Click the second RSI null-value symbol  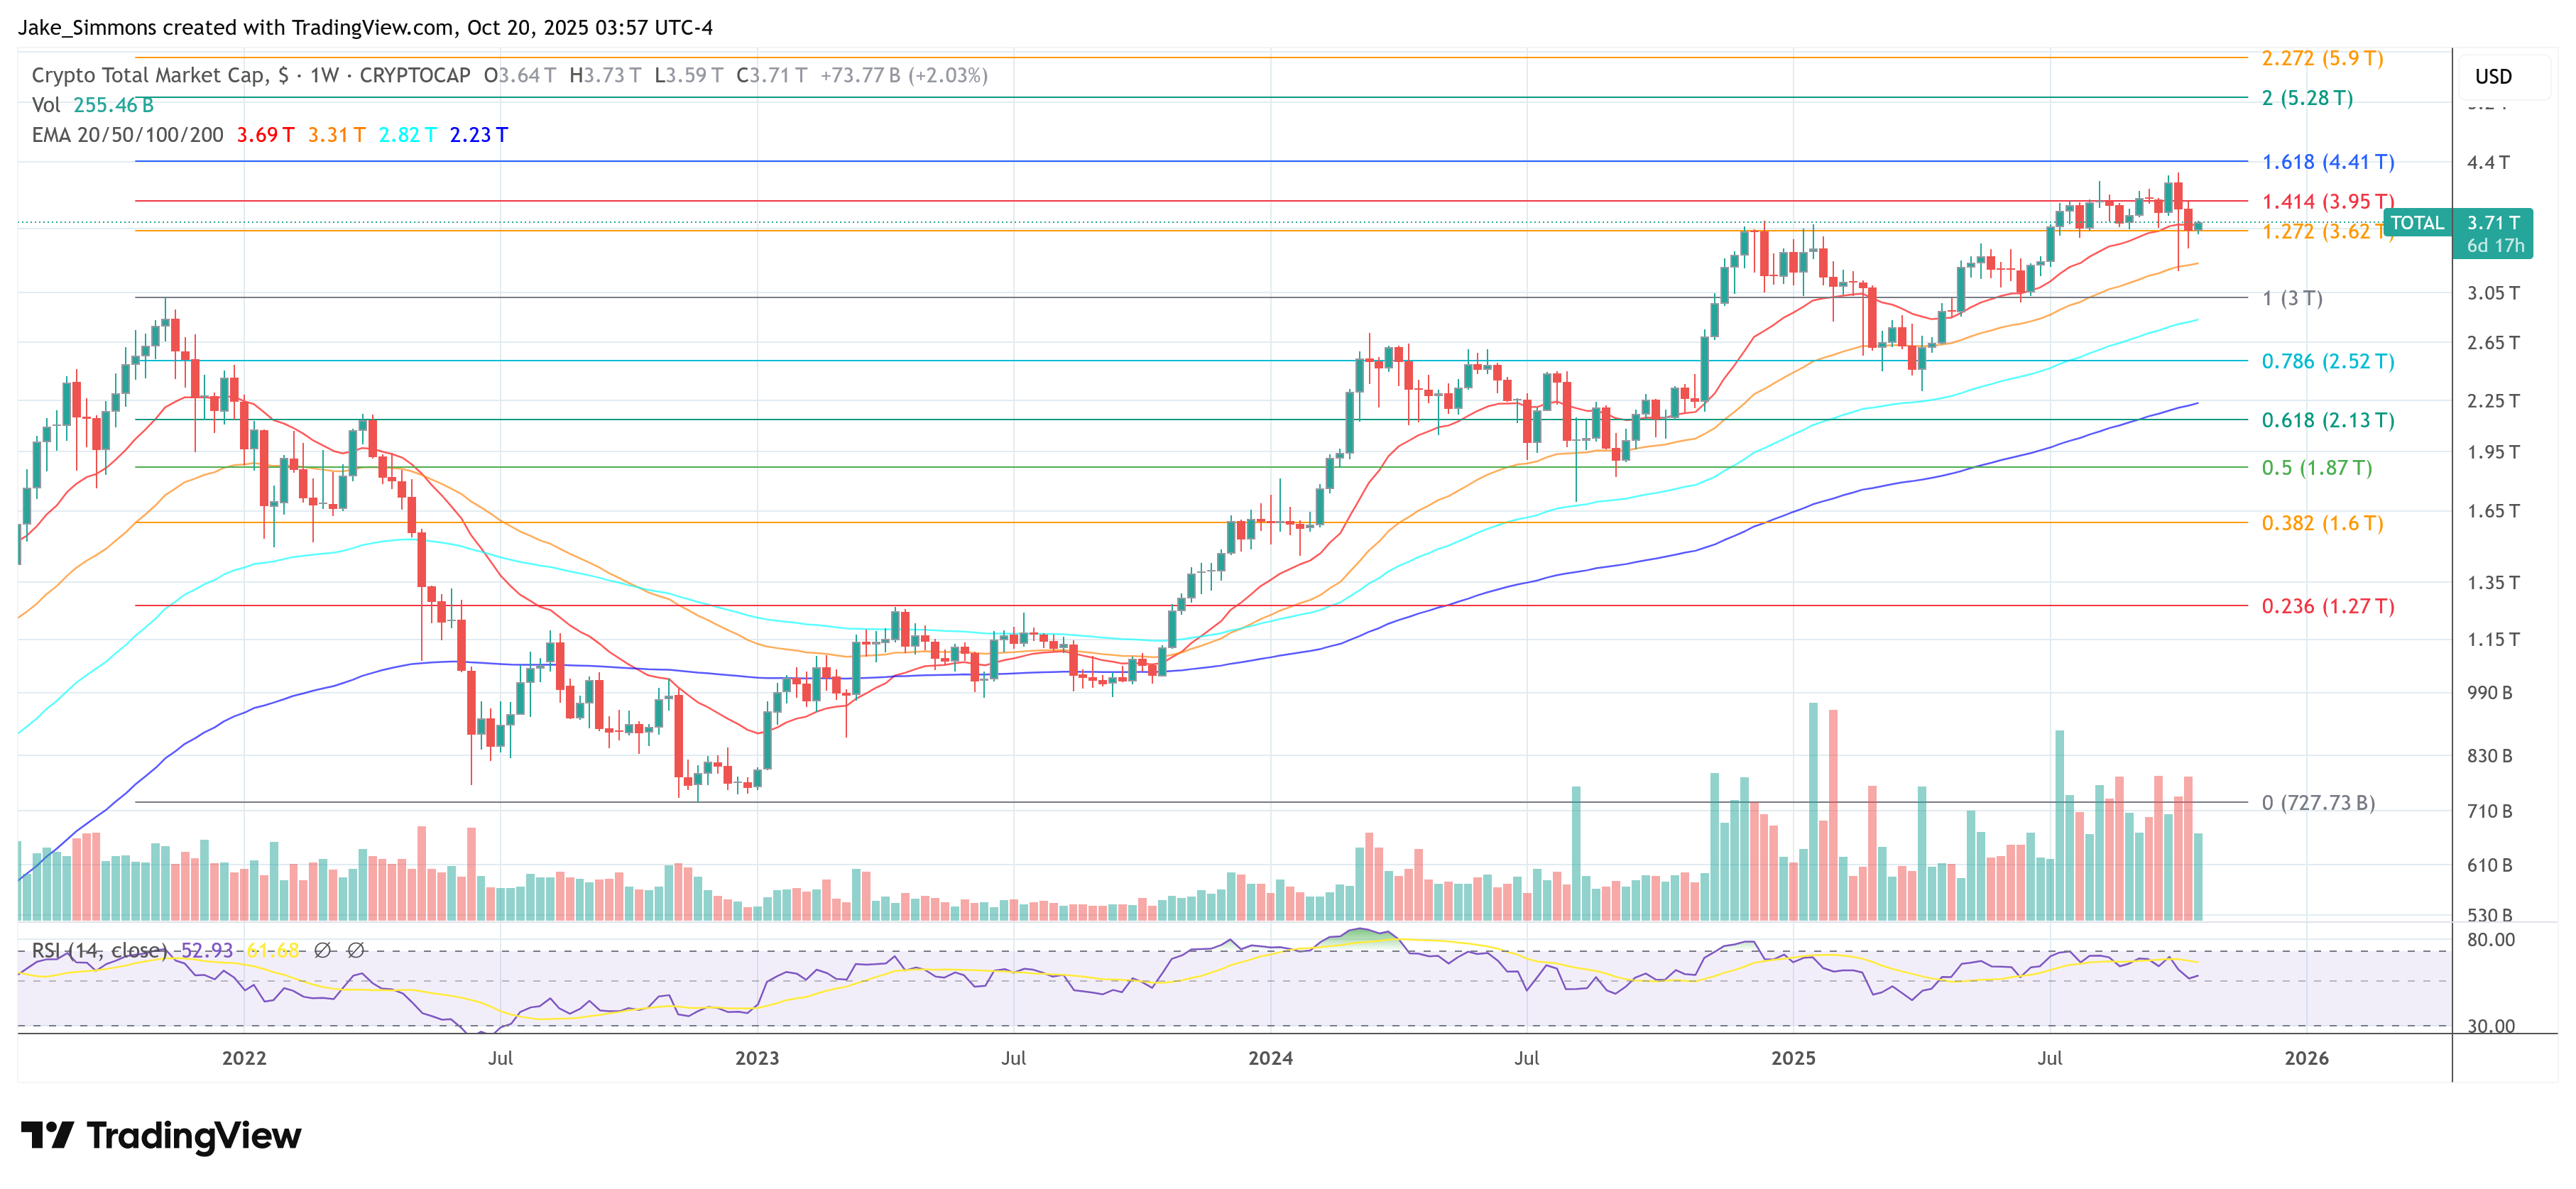point(355,950)
